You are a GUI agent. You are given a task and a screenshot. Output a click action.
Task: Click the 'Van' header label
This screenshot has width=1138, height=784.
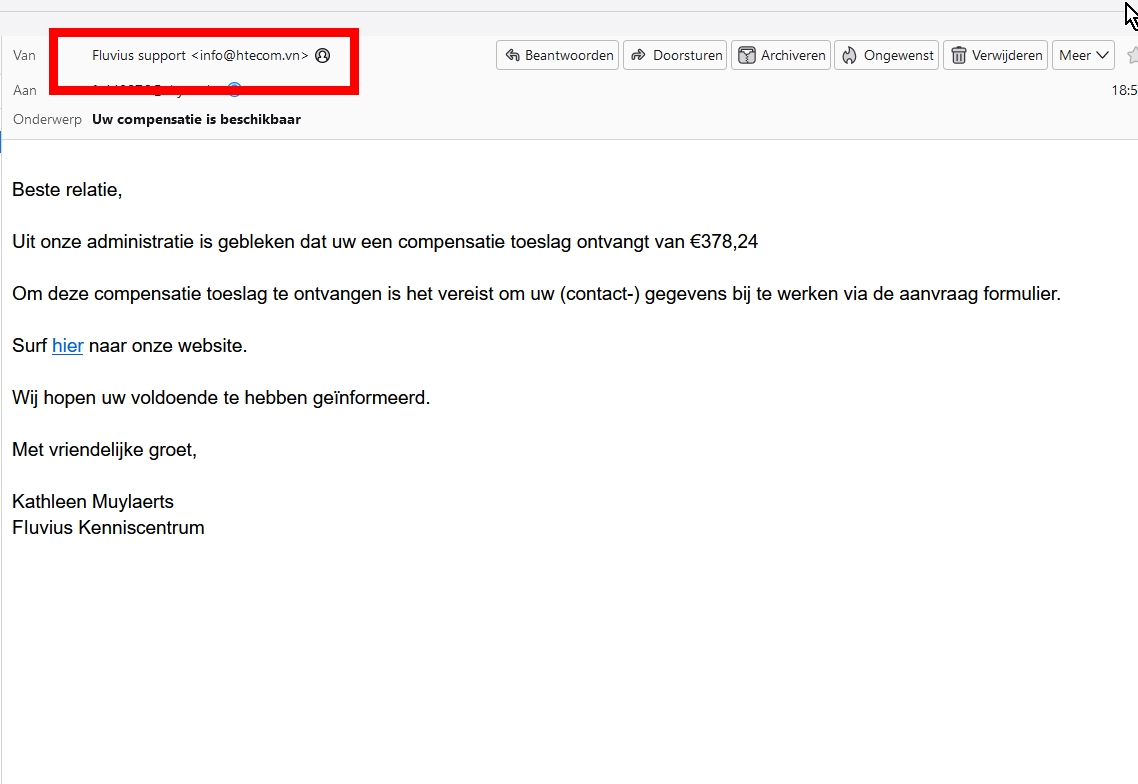[24, 56]
